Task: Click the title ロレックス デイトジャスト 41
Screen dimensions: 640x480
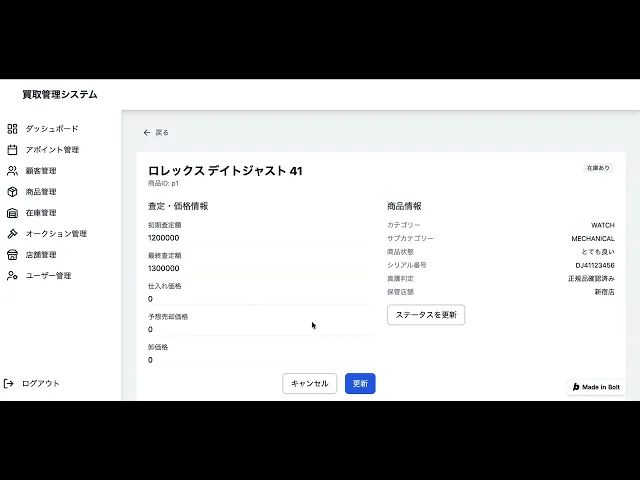Action: pyautogui.click(x=225, y=171)
